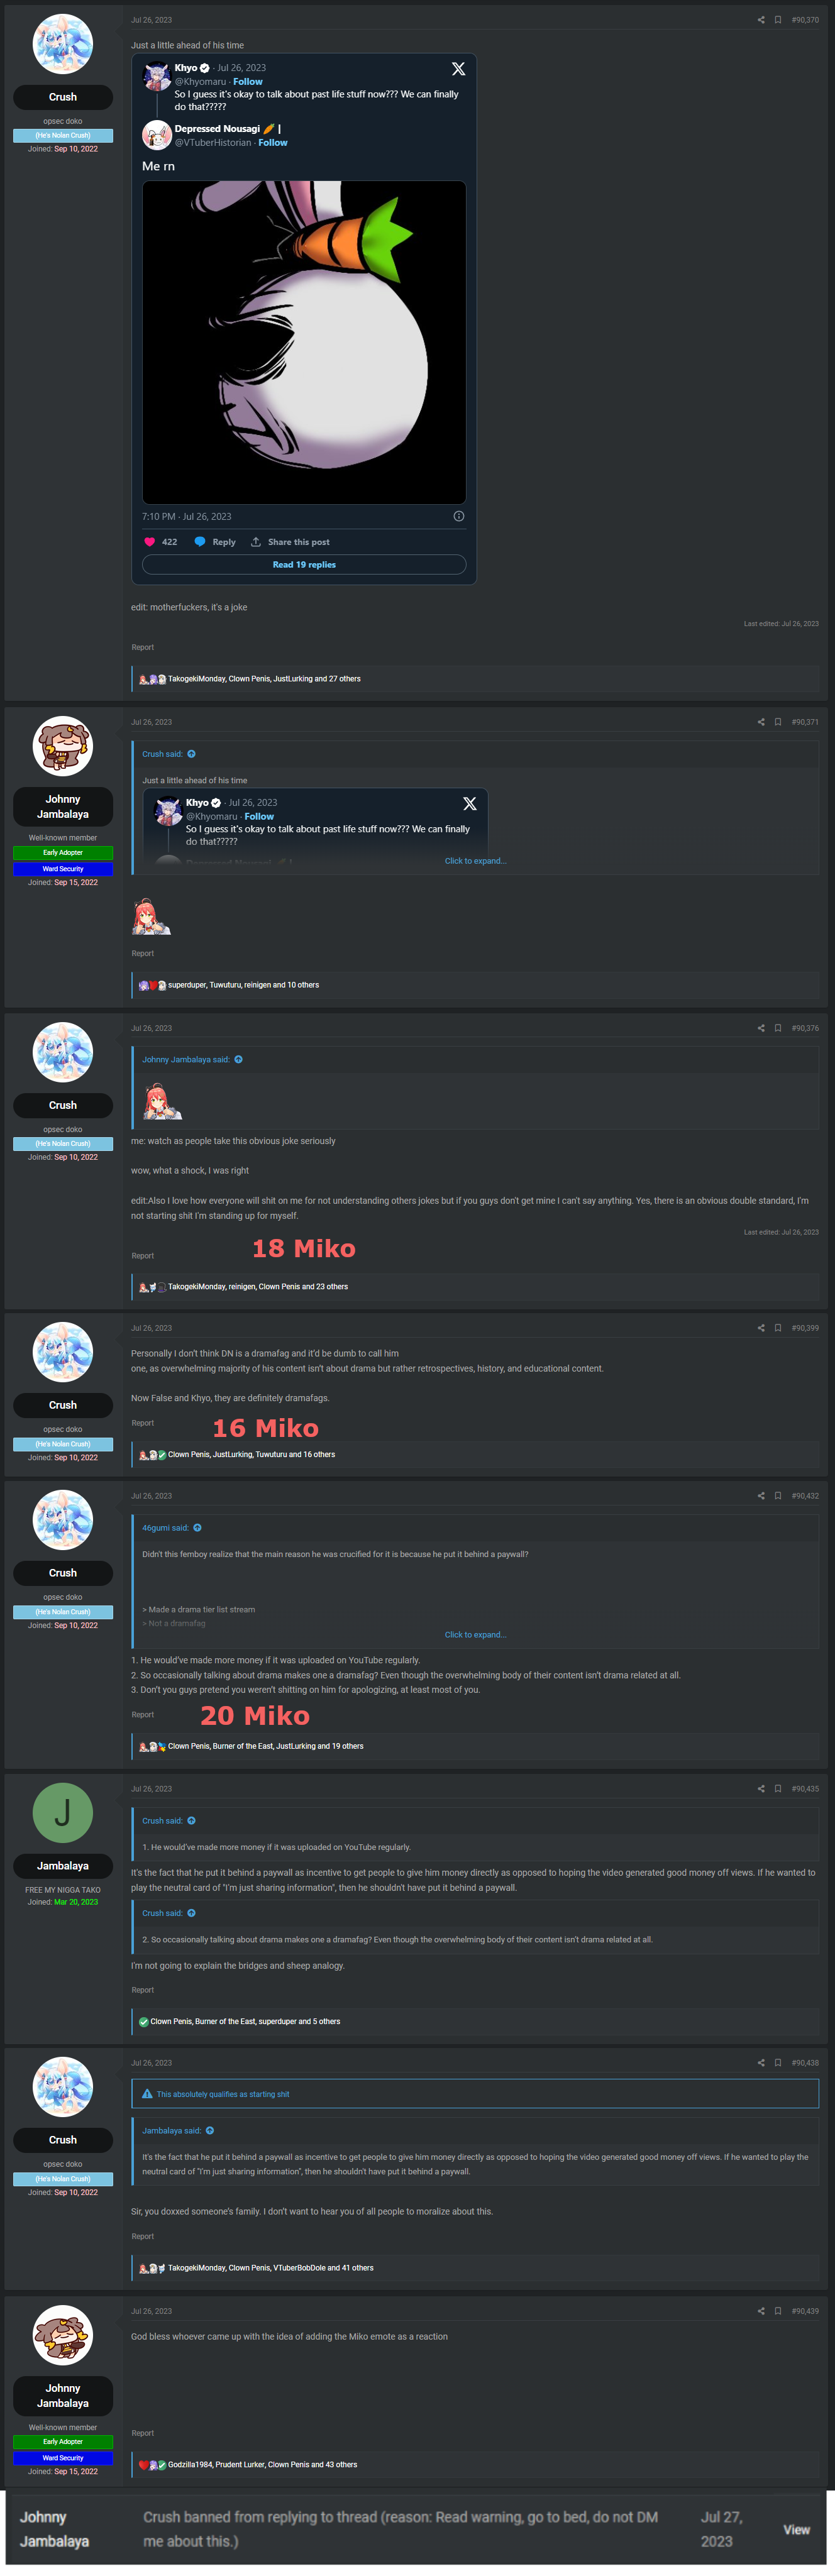Share post #90,432 via the share icon
Screen dimensions: 835x2576
coord(761,1496)
